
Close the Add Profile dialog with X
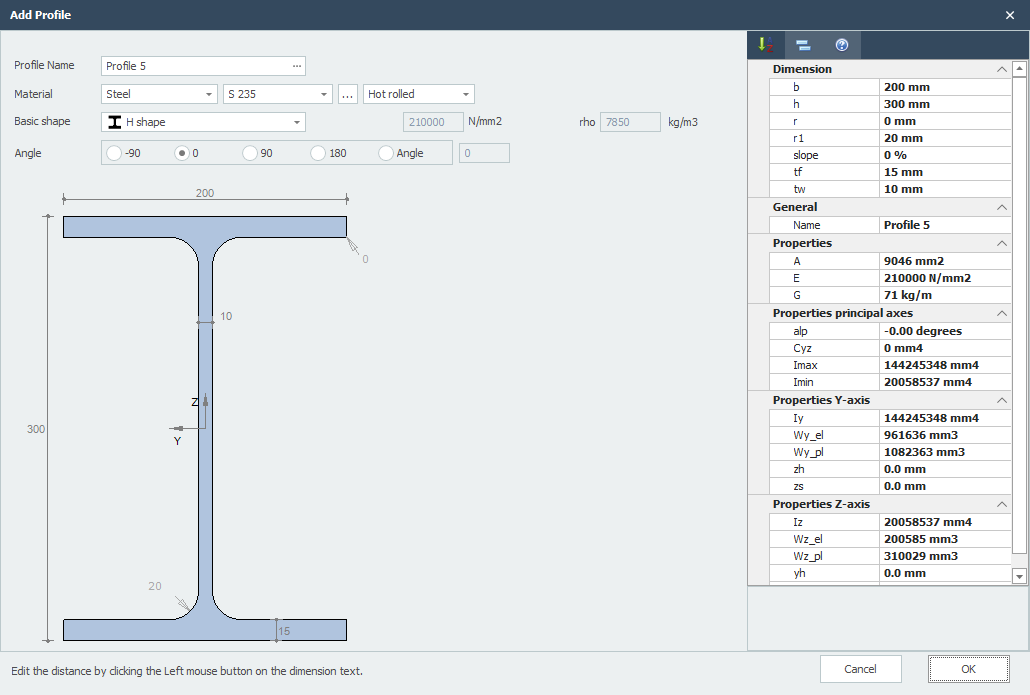tap(1010, 15)
